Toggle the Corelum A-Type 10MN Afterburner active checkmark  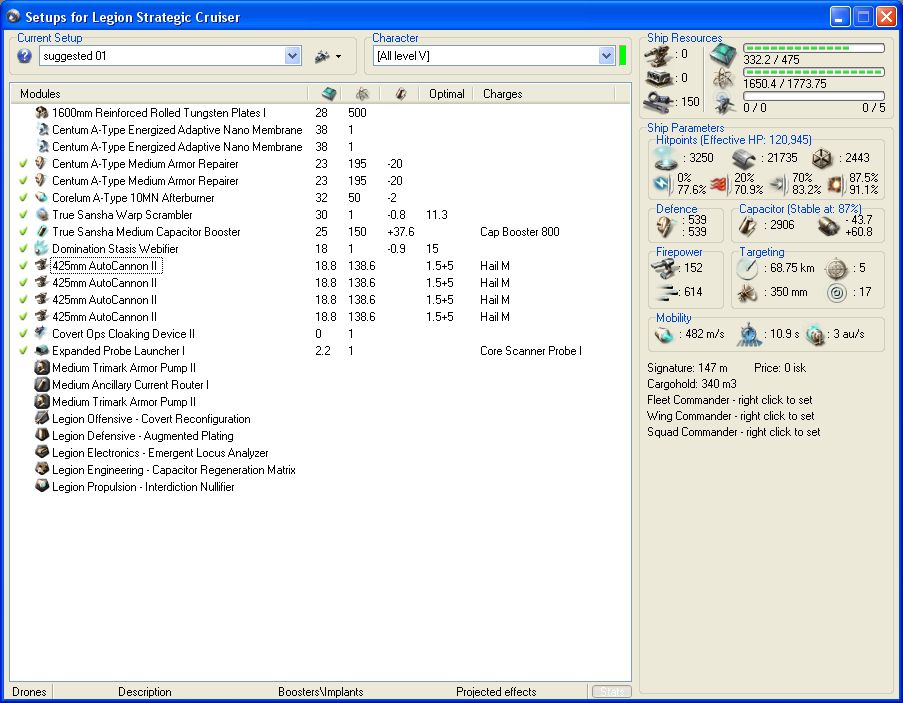coord(23,197)
